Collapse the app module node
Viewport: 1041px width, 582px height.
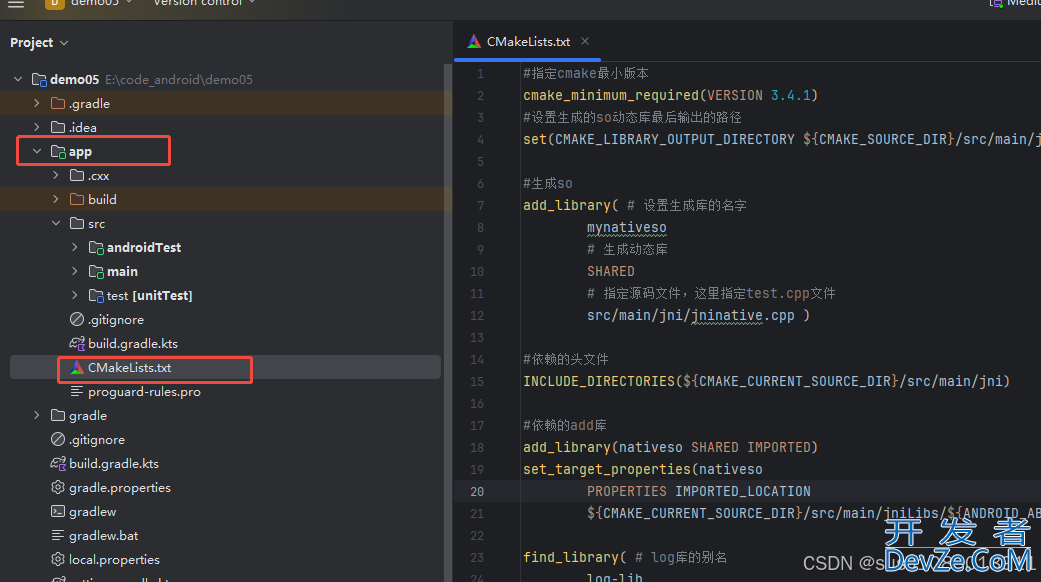(x=37, y=151)
